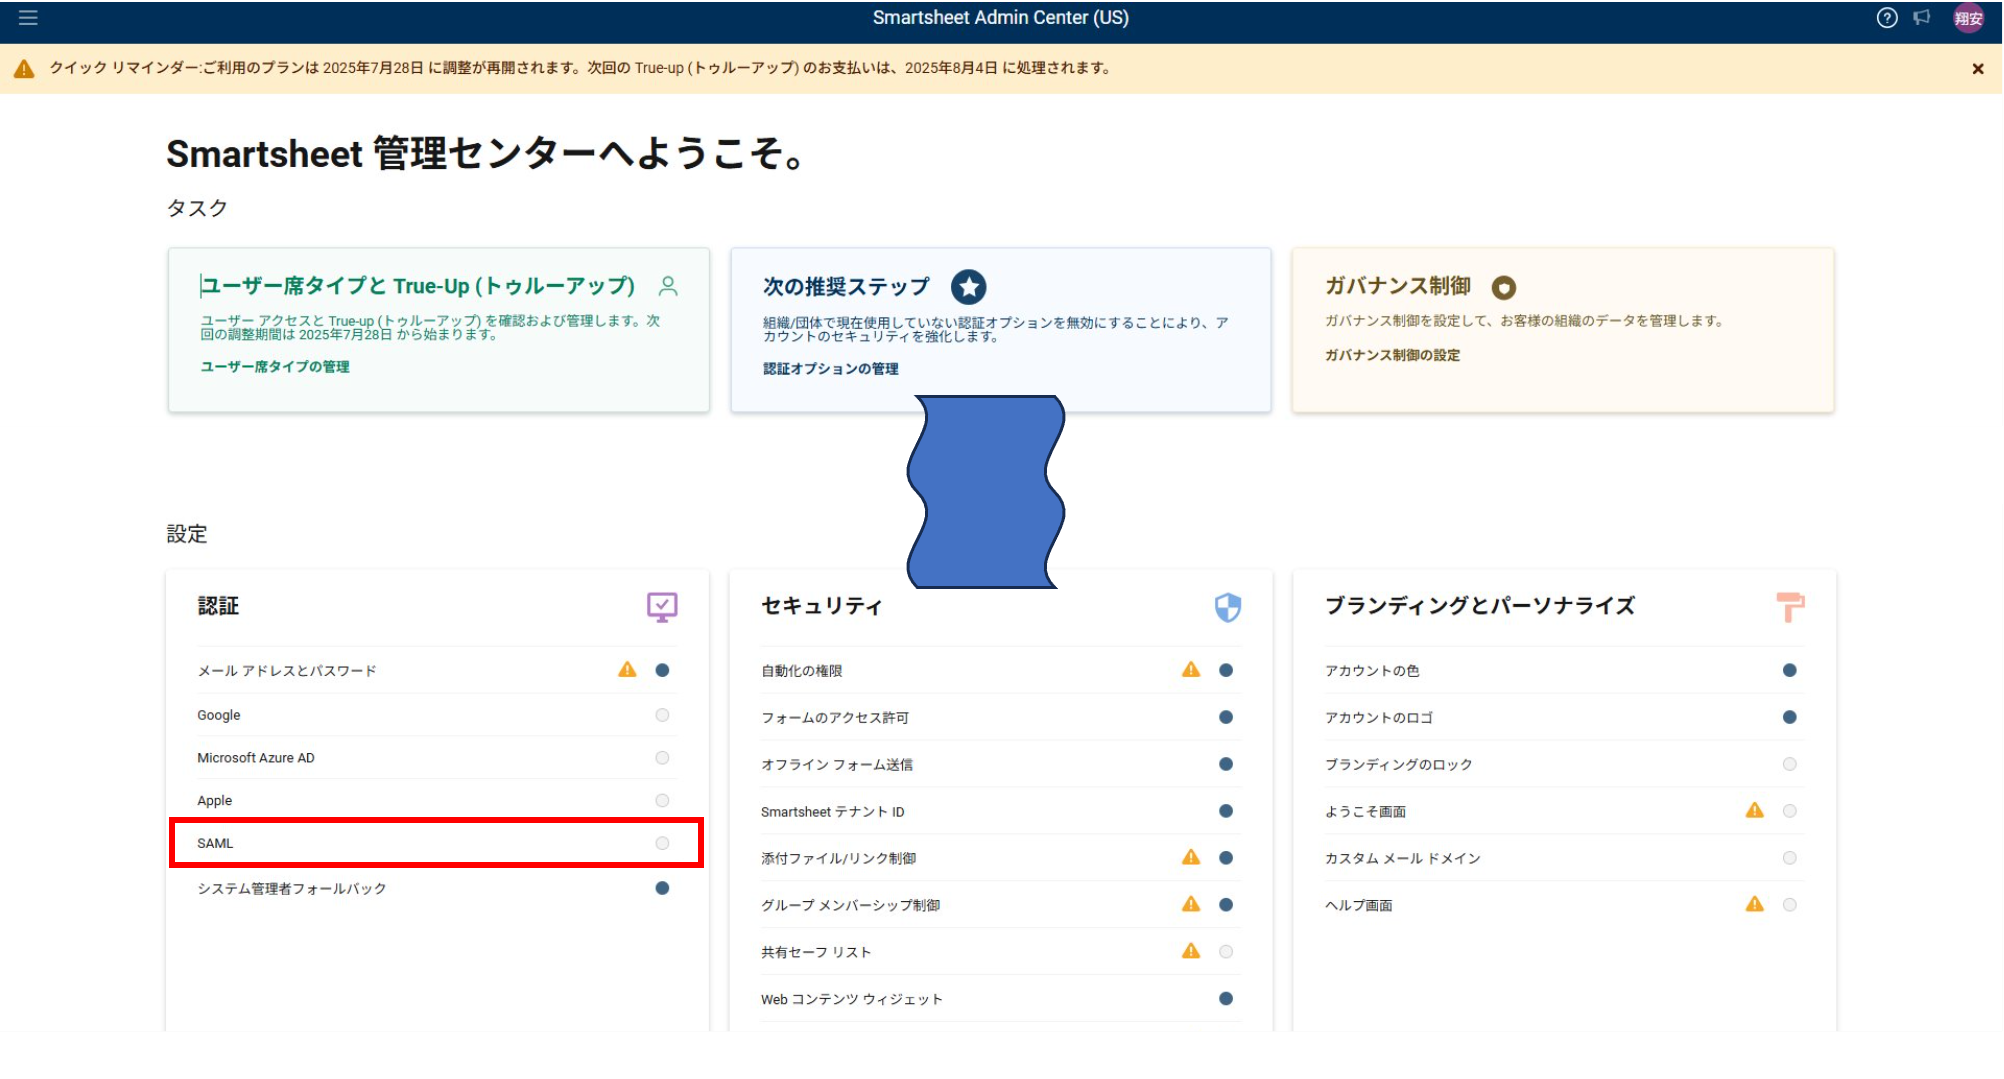Open 自動化の権限 security setting
Screen dimensions: 2004x1079
(1000, 670)
